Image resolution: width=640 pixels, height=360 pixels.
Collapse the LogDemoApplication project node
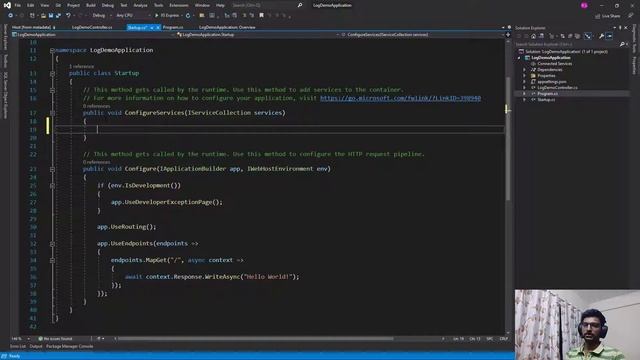tap(519, 58)
